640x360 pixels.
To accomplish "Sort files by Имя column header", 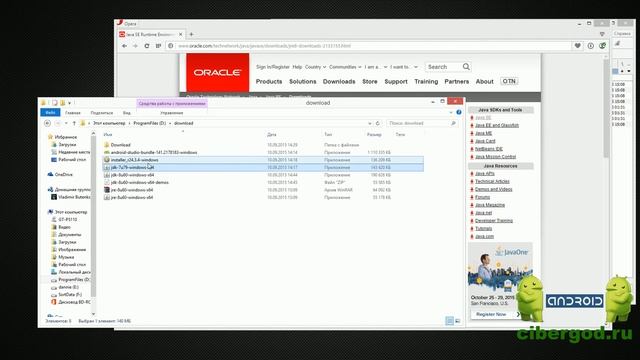I will (x=108, y=134).
